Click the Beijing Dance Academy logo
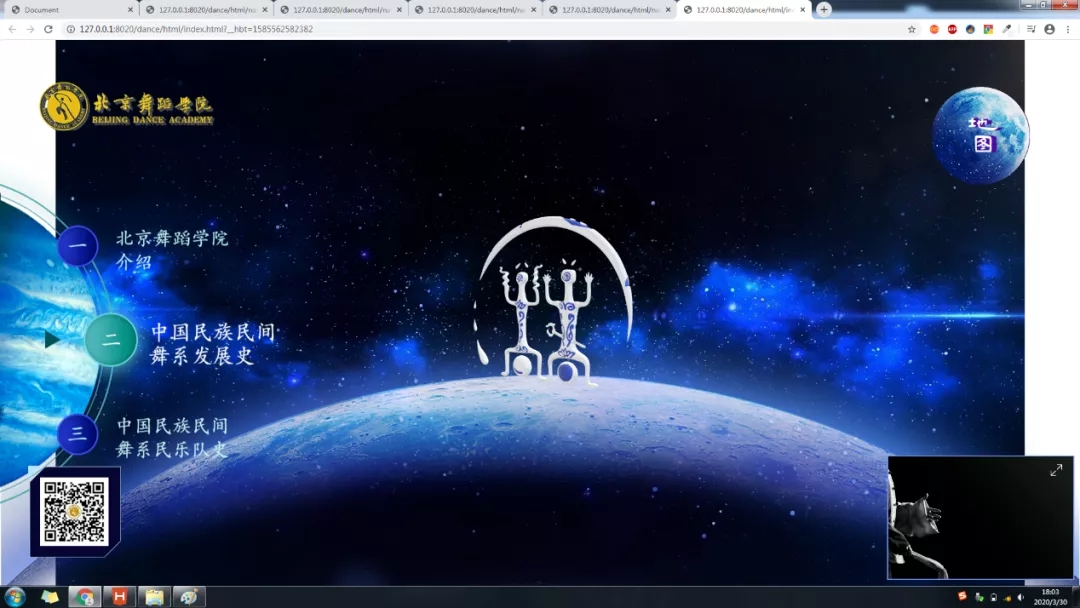Viewport: 1080px width, 608px height. click(x=127, y=107)
